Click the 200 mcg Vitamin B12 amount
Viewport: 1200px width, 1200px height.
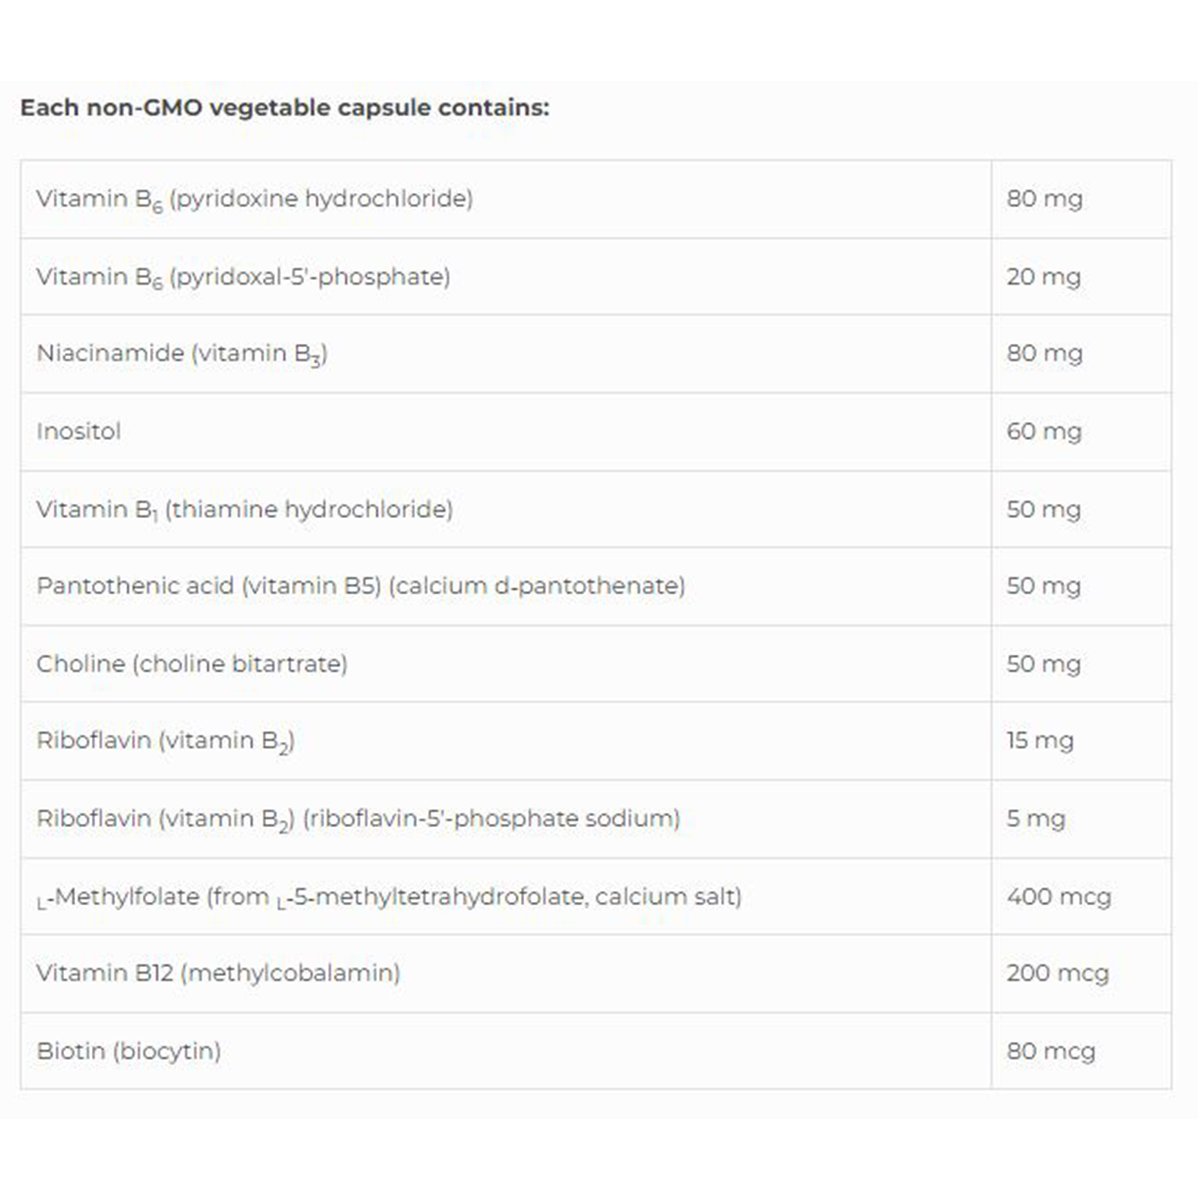pyautogui.click(x=1058, y=973)
